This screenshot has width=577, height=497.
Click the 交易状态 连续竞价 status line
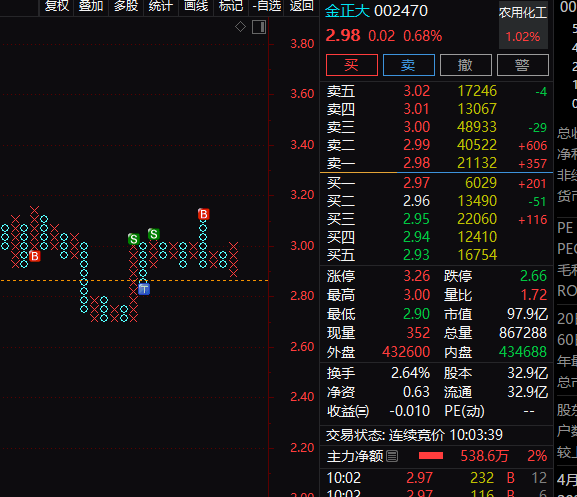point(414,435)
